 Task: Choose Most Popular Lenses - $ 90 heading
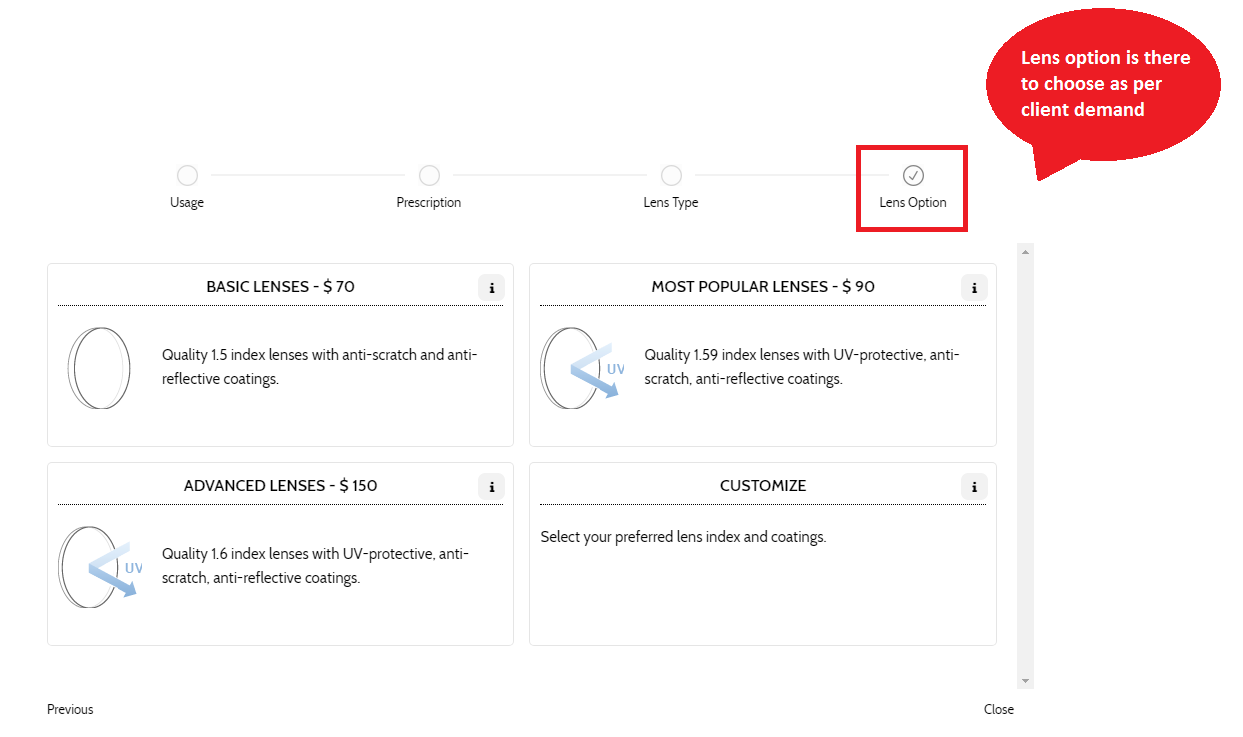pos(763,286)
